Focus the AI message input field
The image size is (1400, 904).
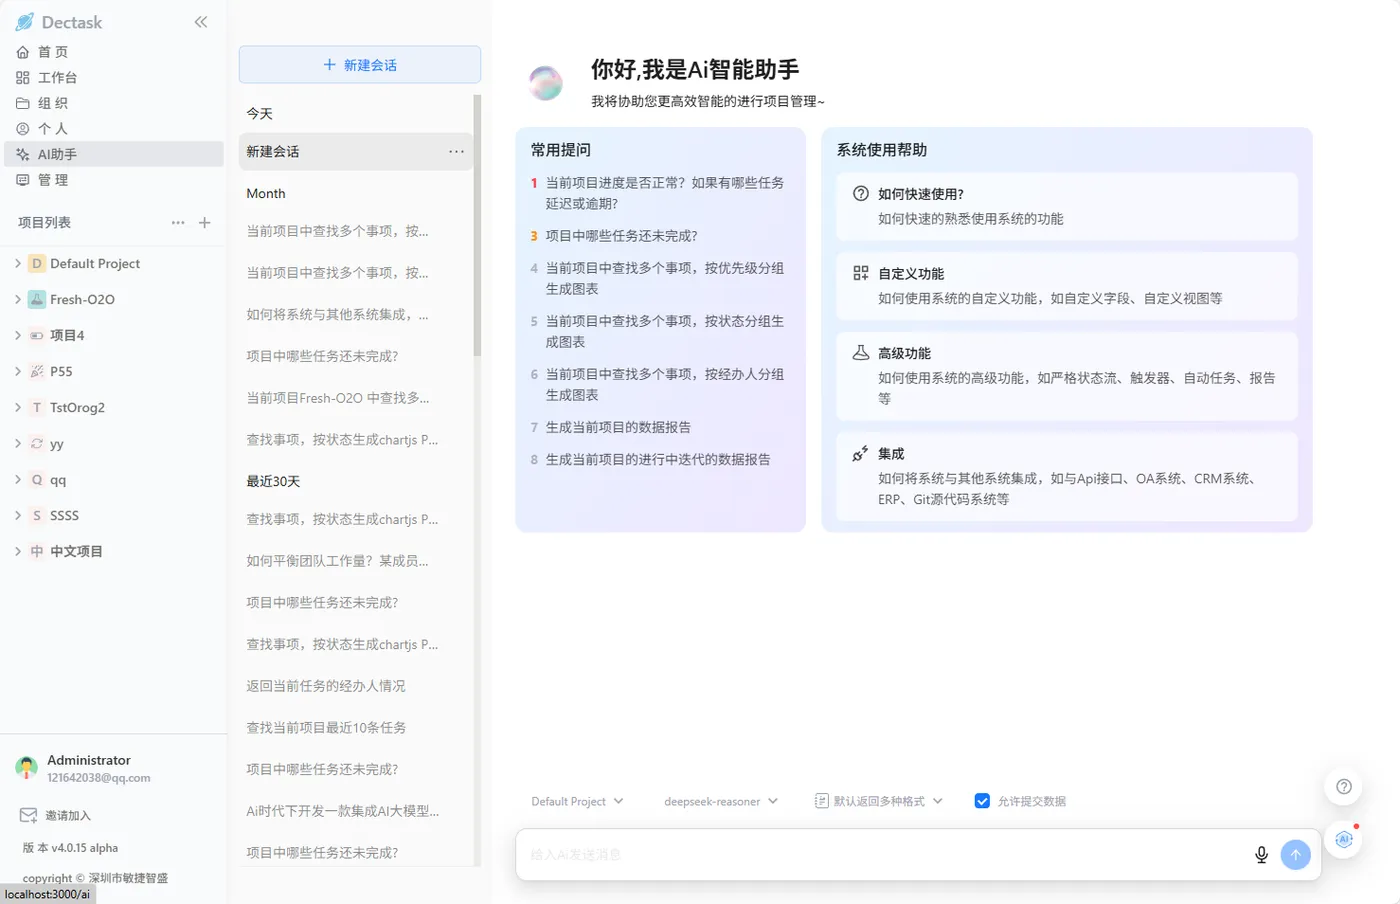[x=885, y=855]
